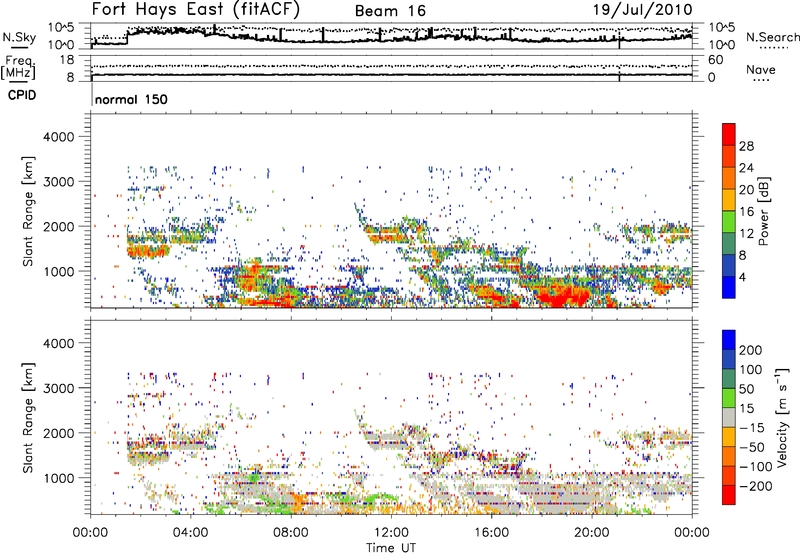This screenshot has width=800, height=554.
Task: Click the 'CPID' label
Action: coord(22,95)
